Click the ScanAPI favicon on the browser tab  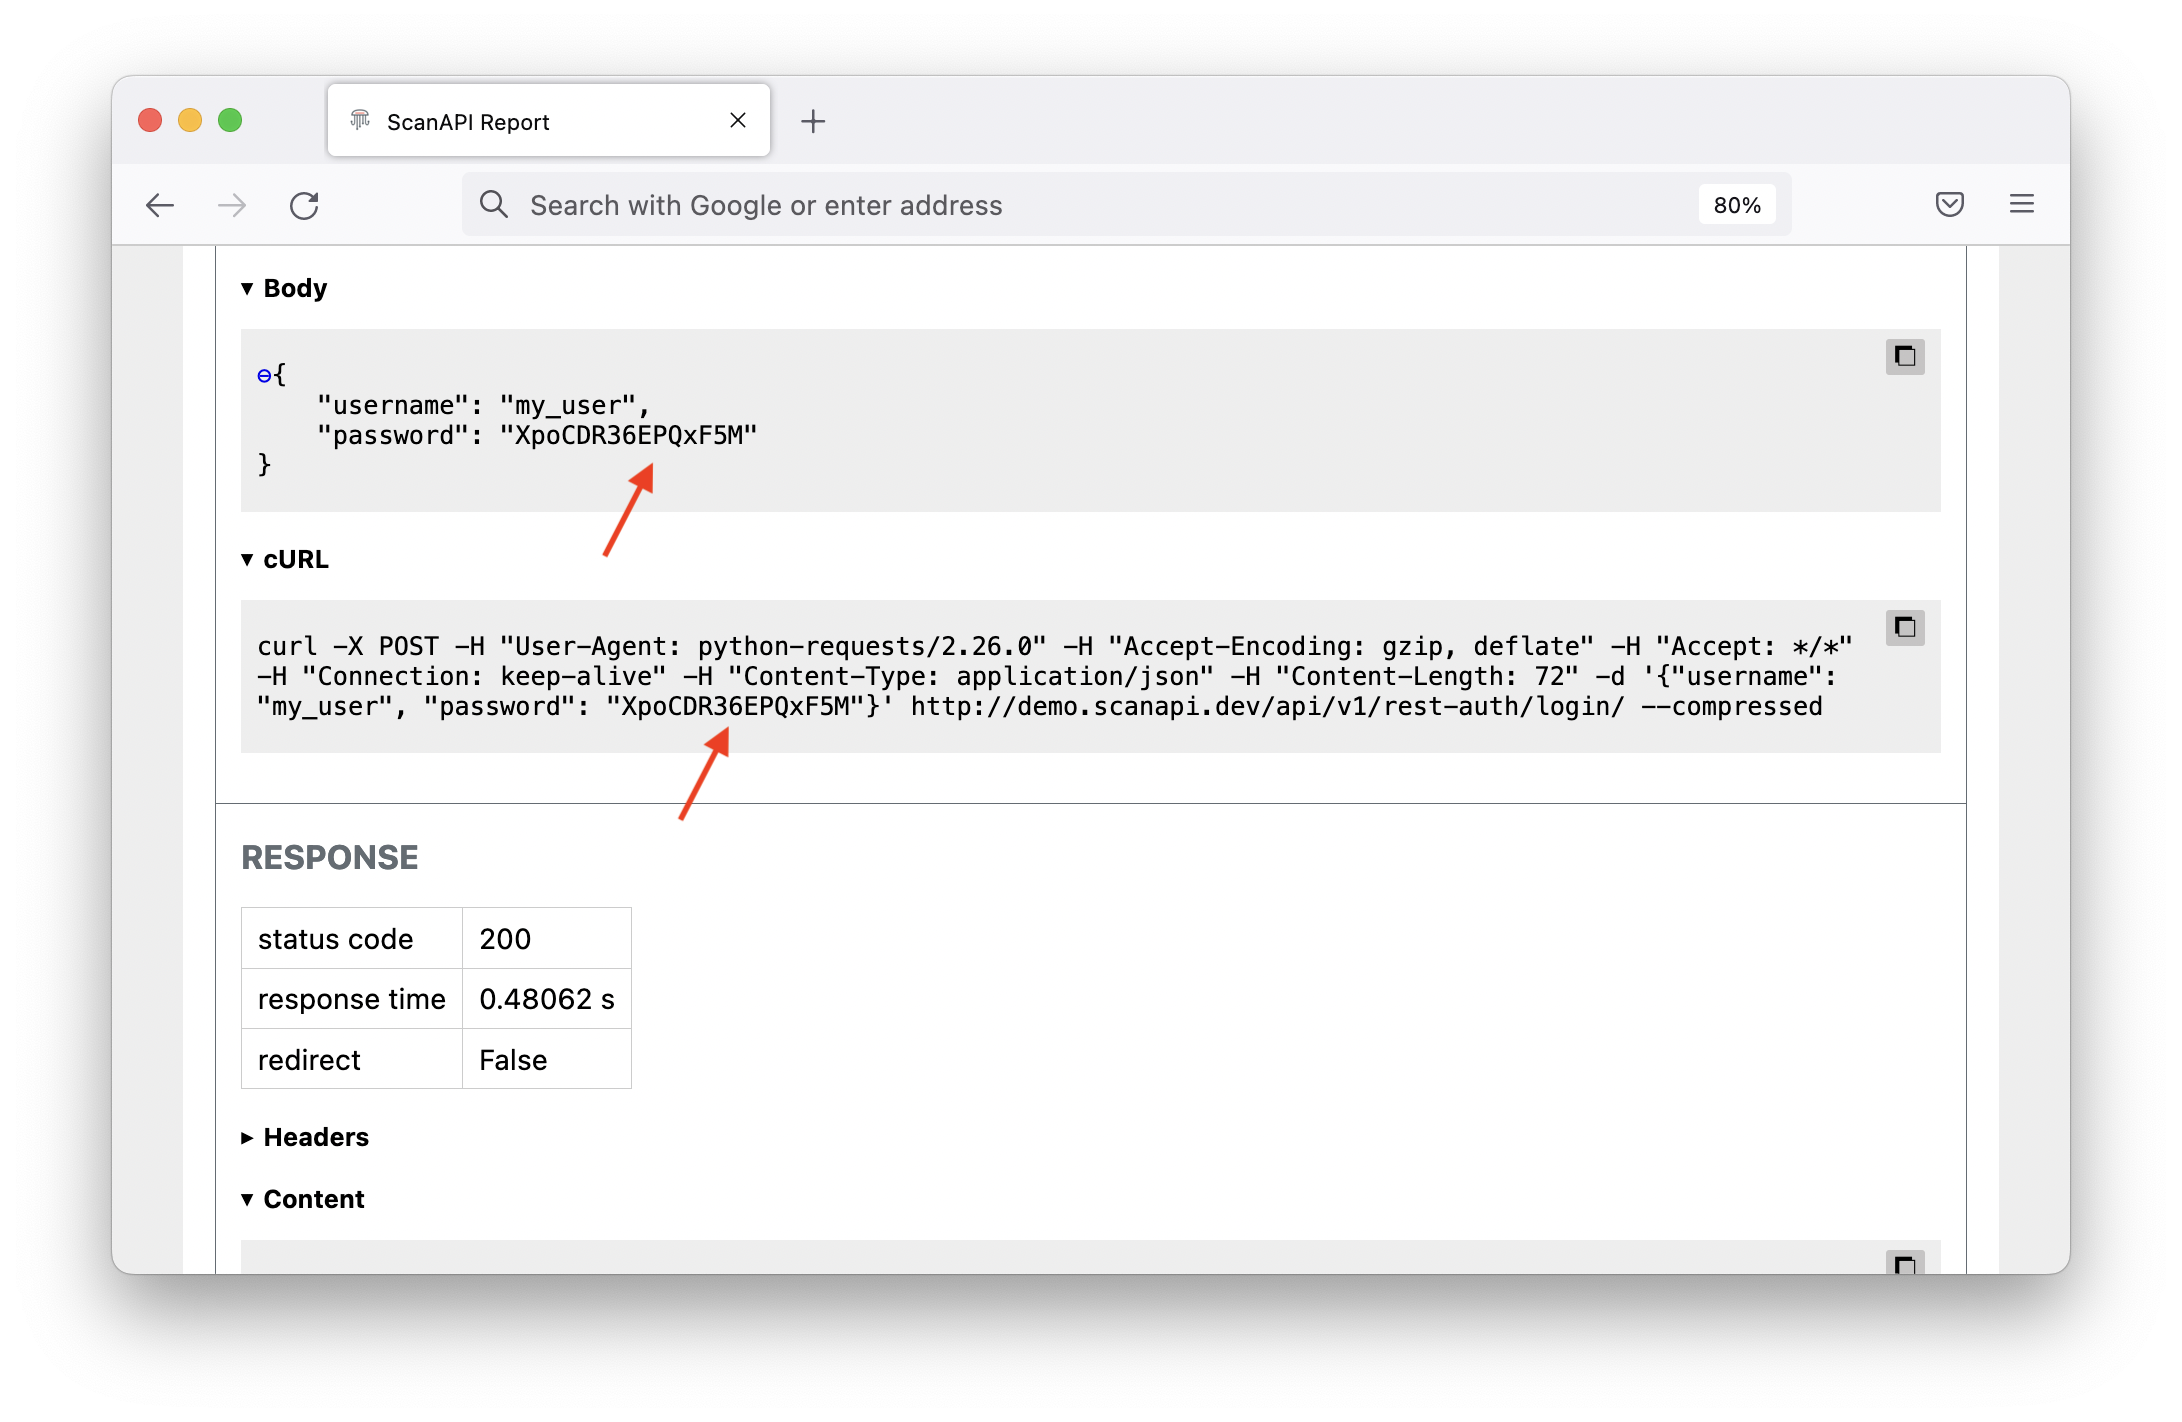360,120
